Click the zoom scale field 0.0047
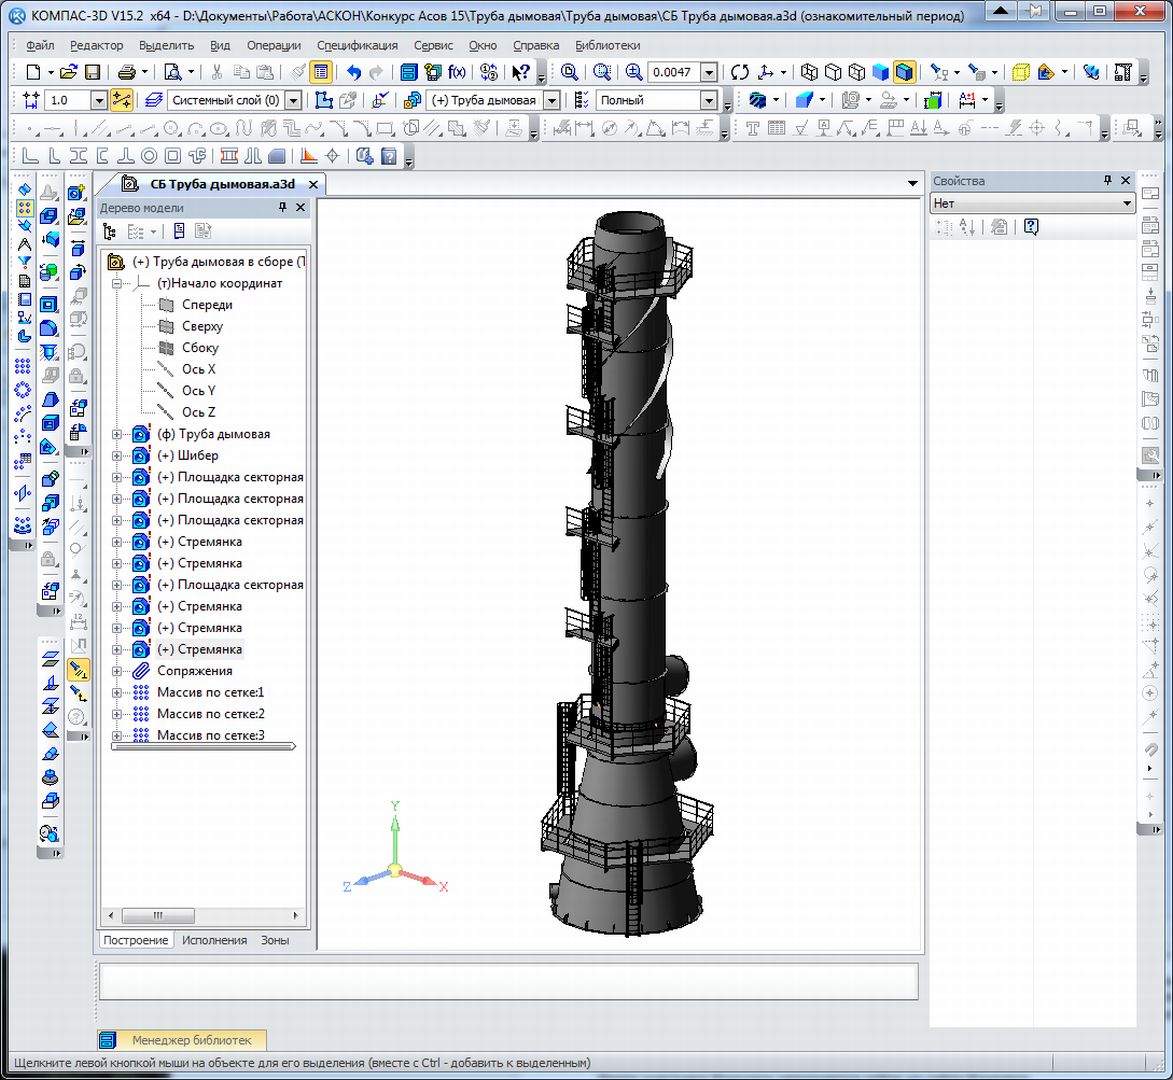The width and height of the screenshot is (1173, 1080). (672, 72)
